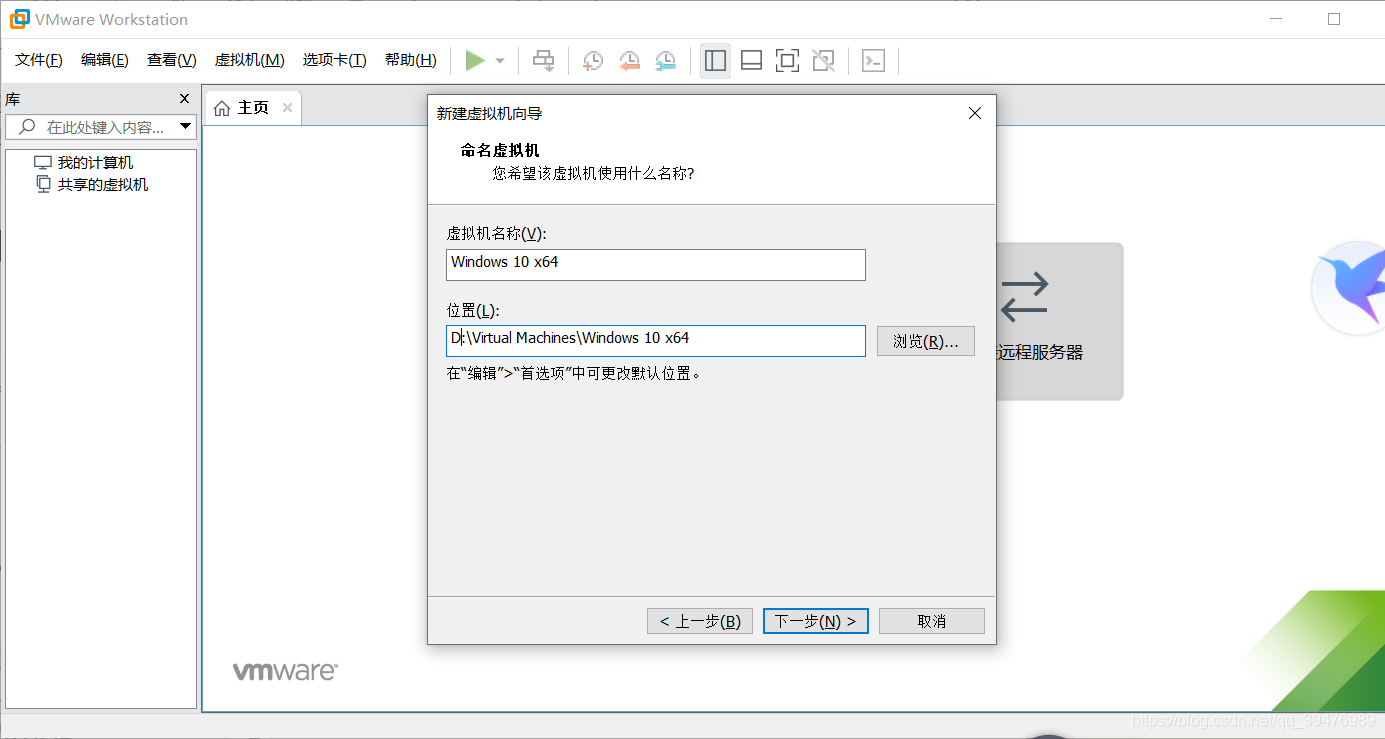
Task: Maximize the VMware Workstation window
Action: [x=1334, y=19]
